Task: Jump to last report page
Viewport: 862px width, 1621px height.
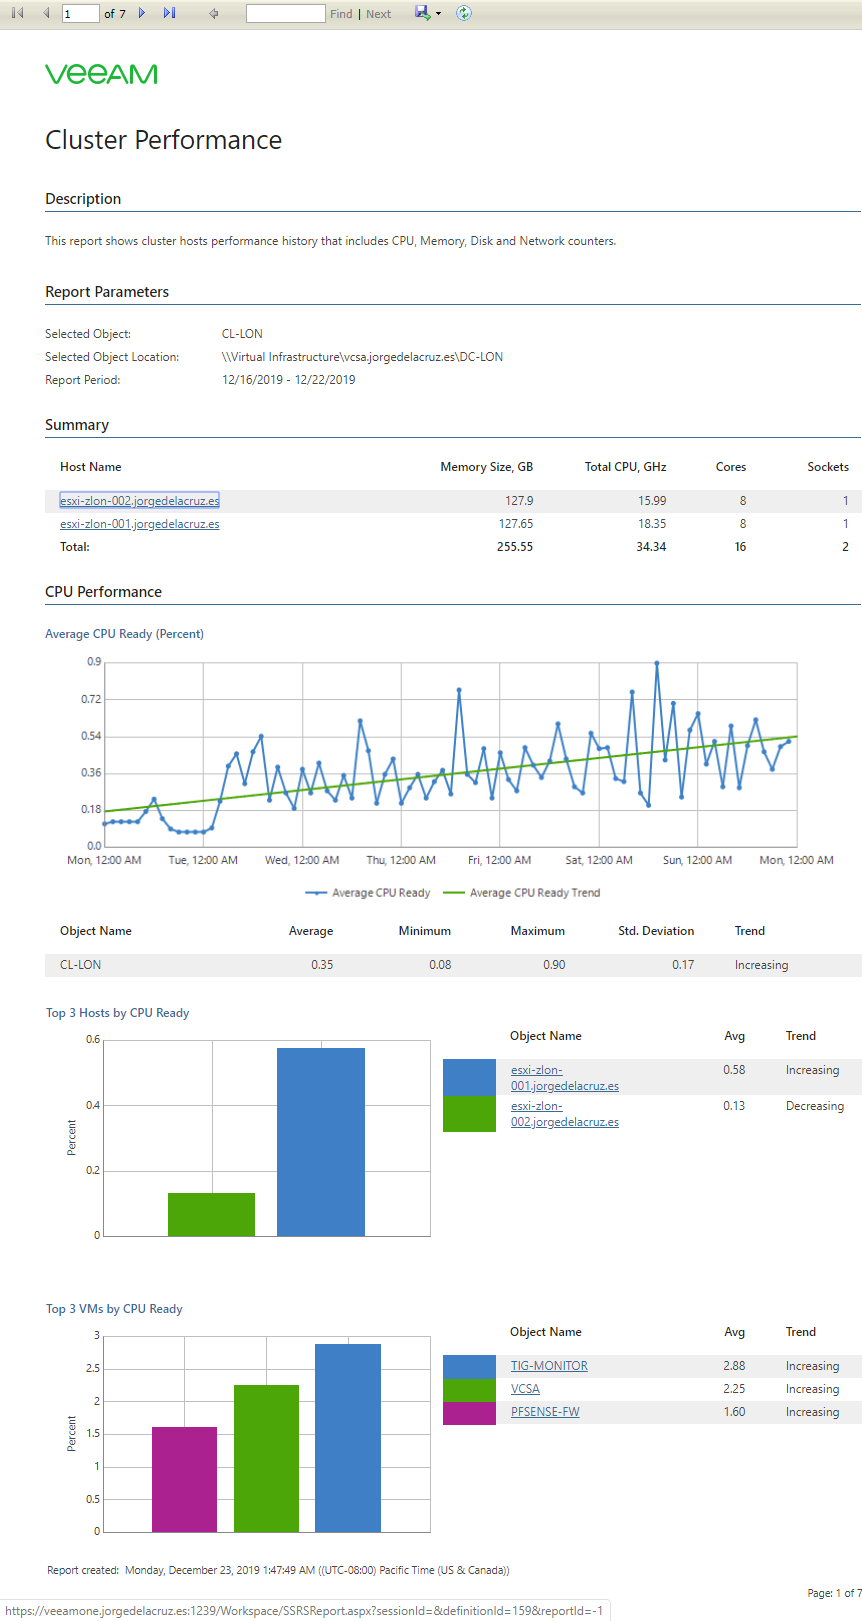Action: pos(170,13)
